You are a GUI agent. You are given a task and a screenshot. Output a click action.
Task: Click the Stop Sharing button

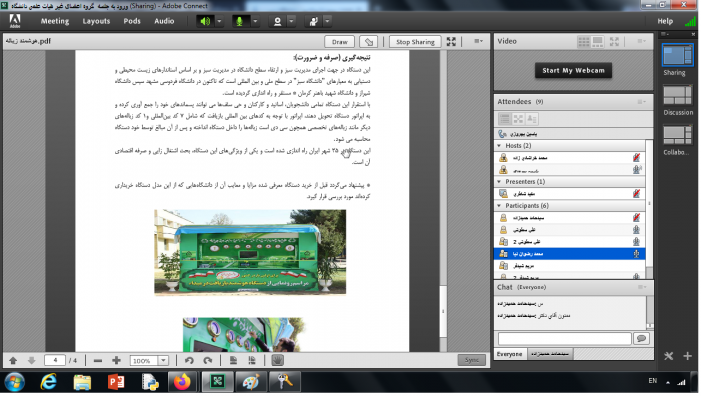[x=415, y=42]
